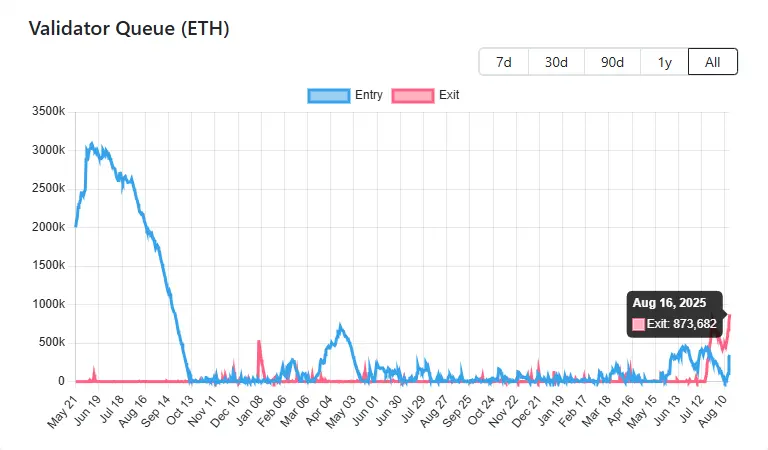Click the Entry line peak near 3000k
The height and width of the screenshot is (450, 768).
point(92,144)
